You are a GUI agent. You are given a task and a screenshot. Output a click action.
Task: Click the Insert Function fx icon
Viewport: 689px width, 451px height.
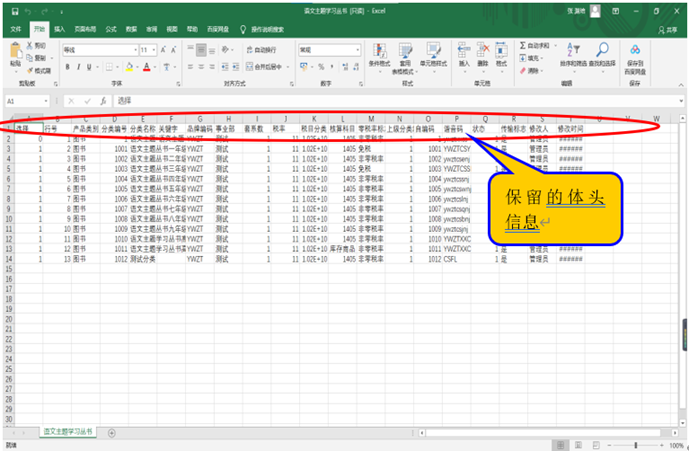pos(101,101)
